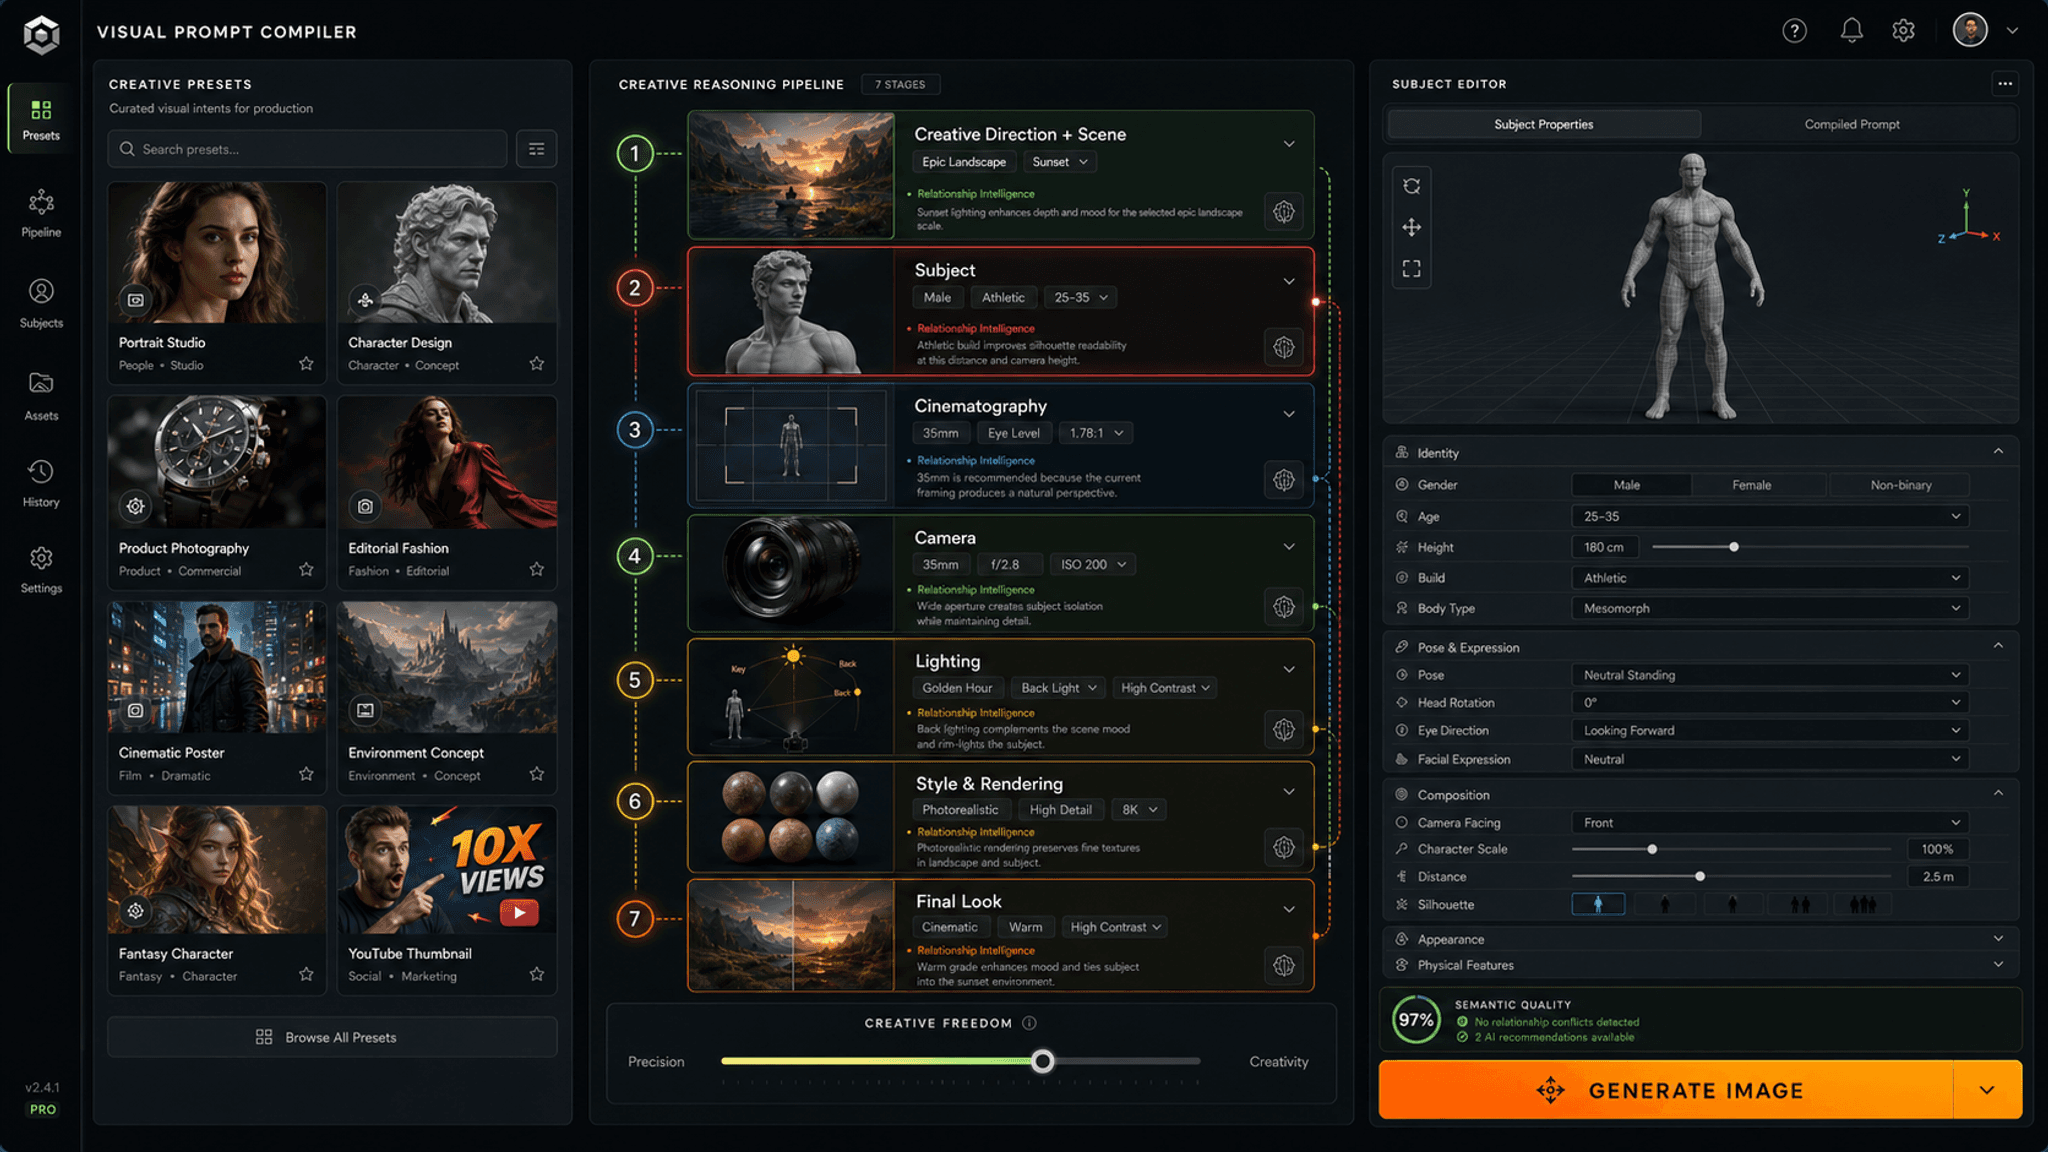Expand the Physical Features section

(x=1700, y=965)
